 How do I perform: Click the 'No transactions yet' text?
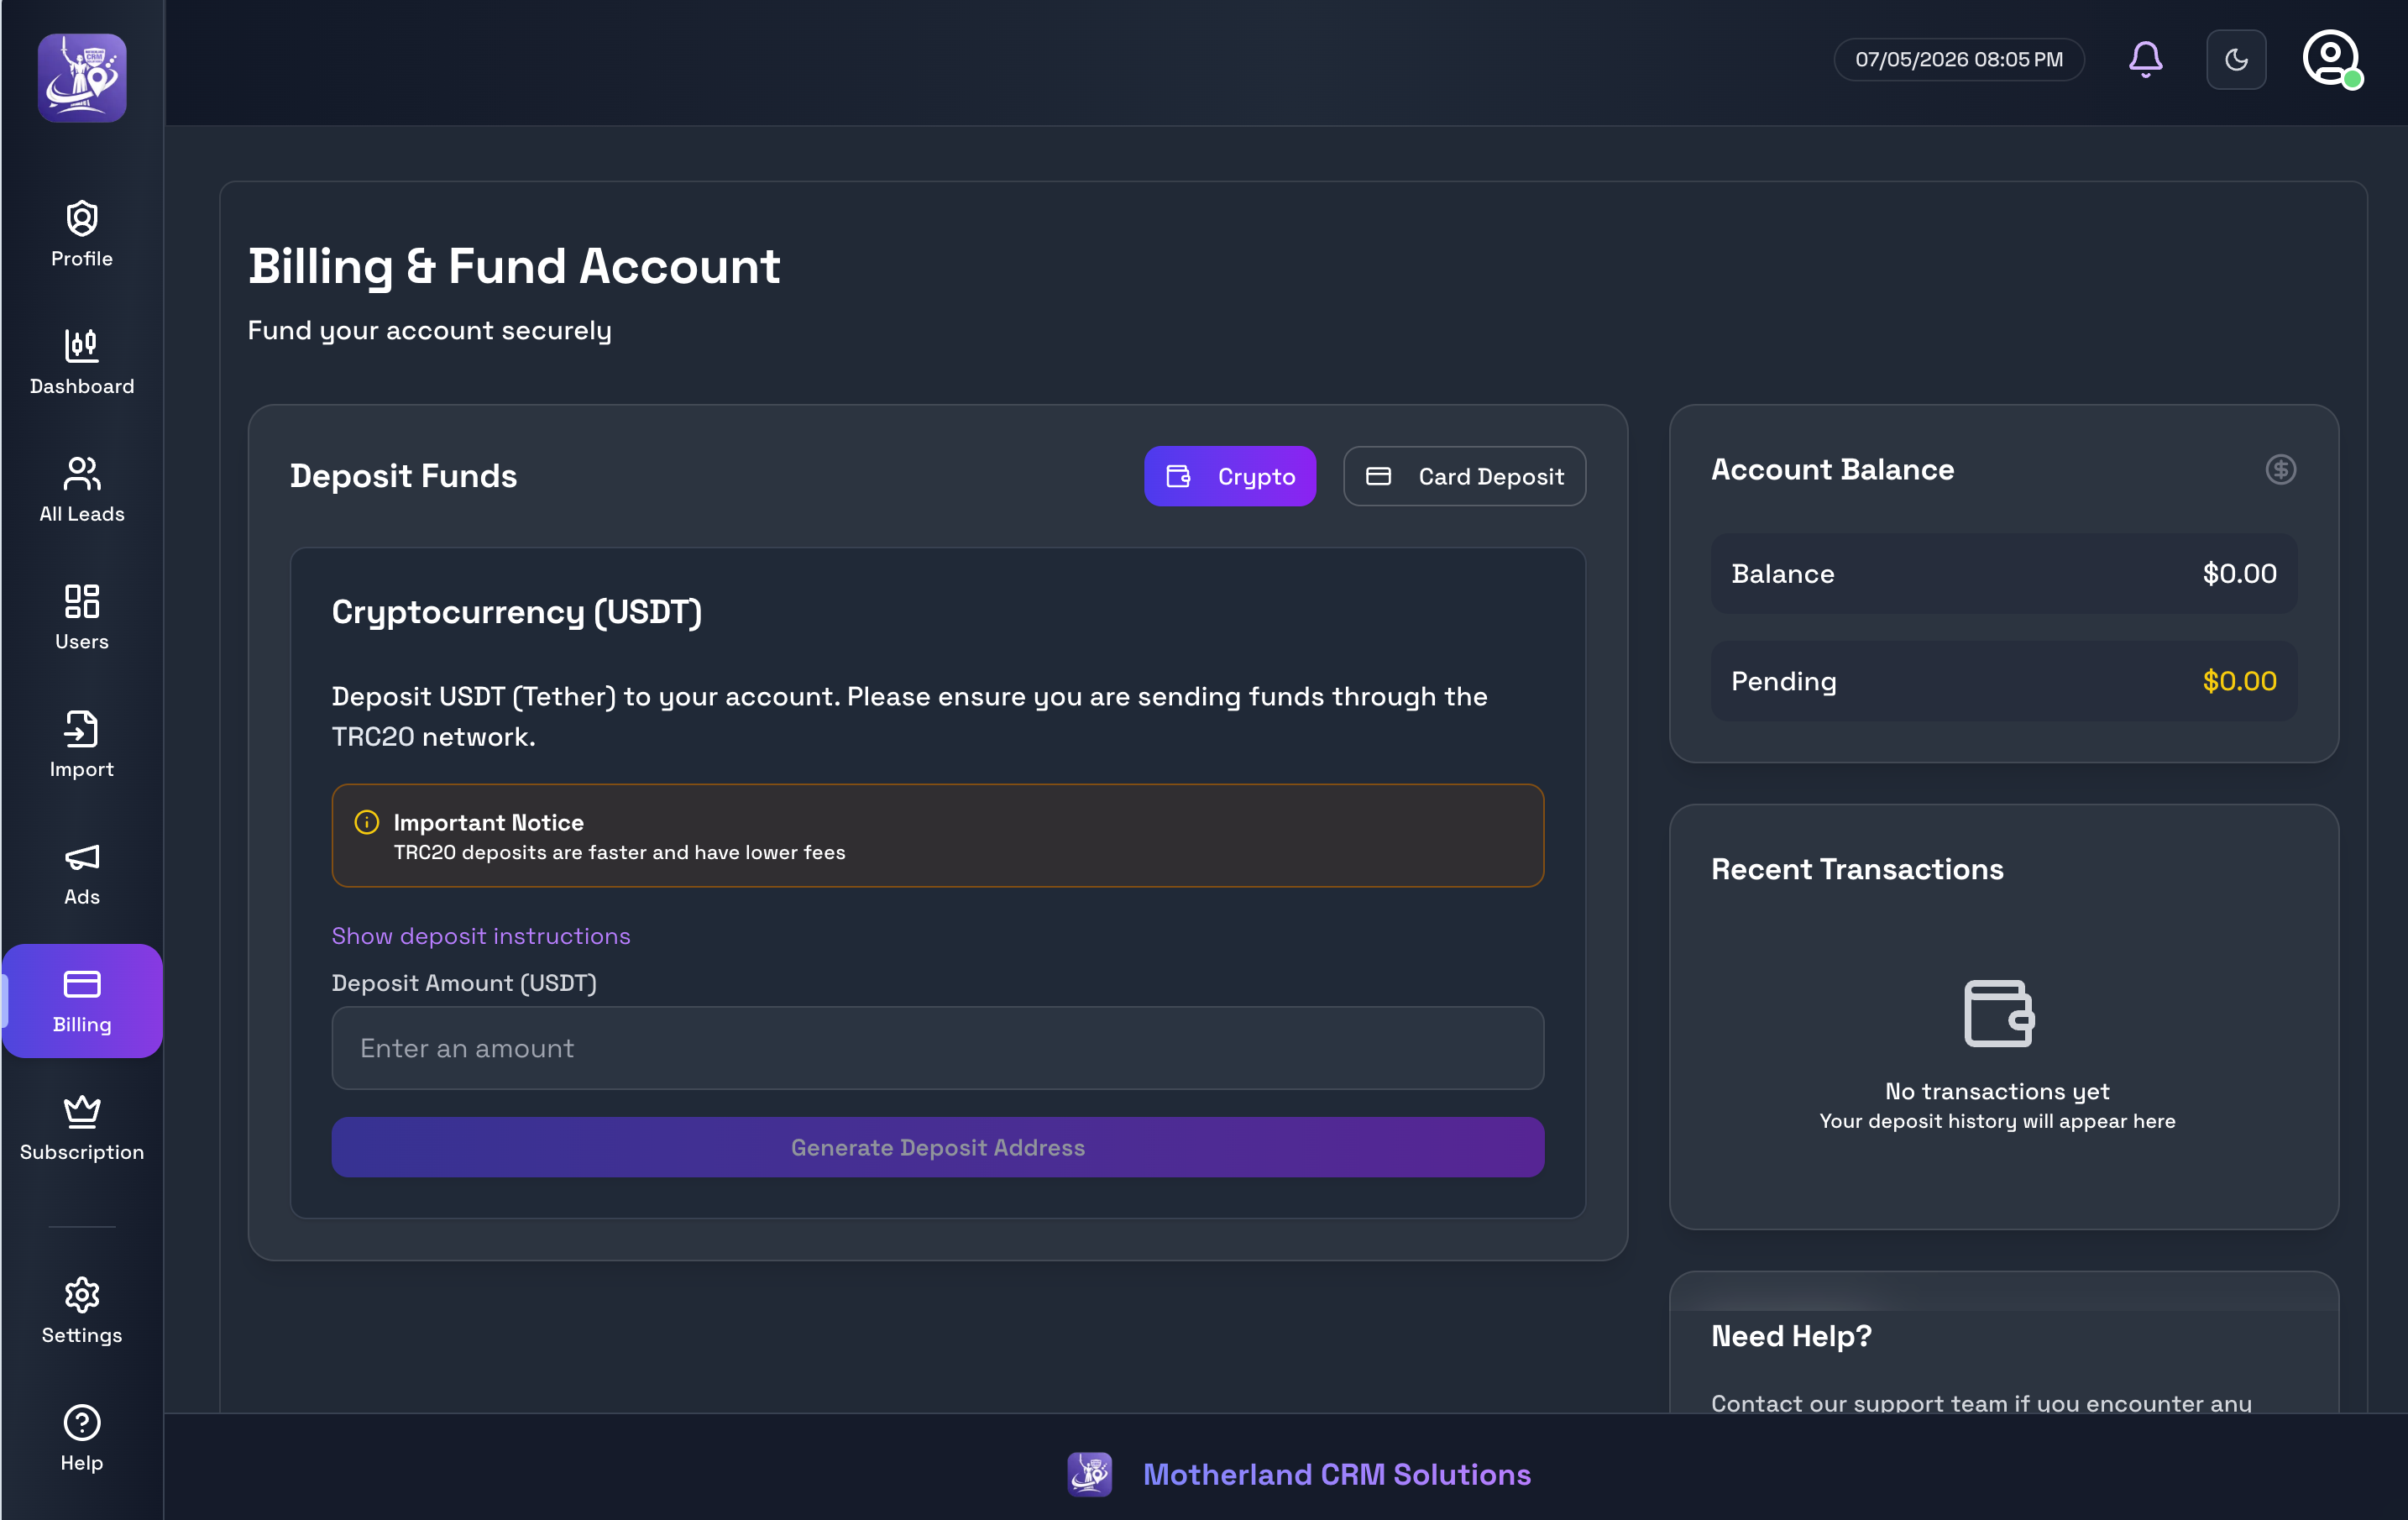tap(1997, 1091)
